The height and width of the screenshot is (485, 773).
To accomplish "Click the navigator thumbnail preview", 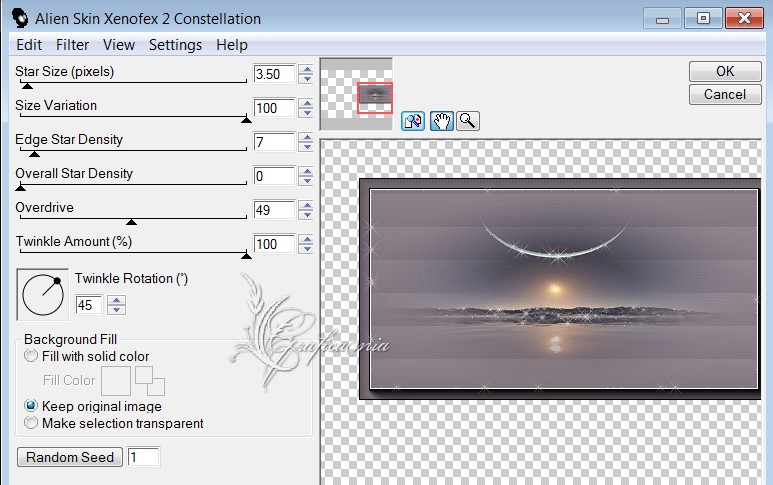I will (356, 94).
